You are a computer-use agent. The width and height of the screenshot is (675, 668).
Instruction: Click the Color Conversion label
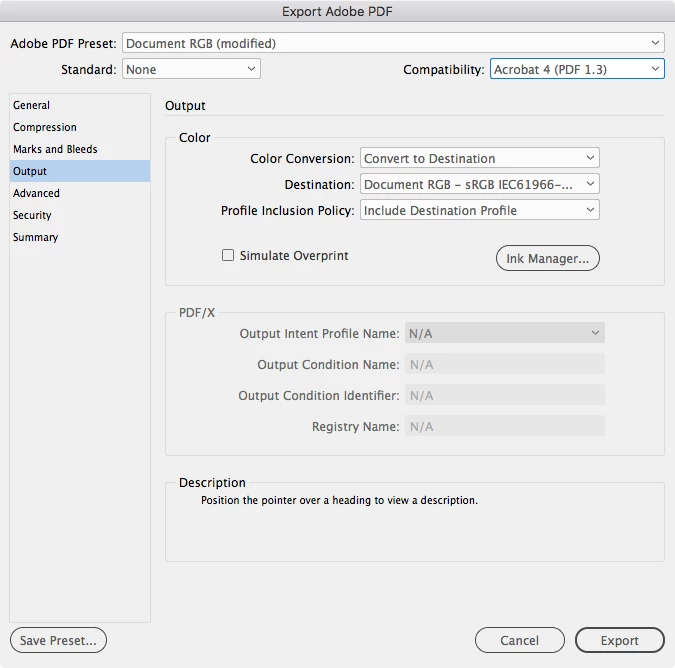(x=302, y=159)
